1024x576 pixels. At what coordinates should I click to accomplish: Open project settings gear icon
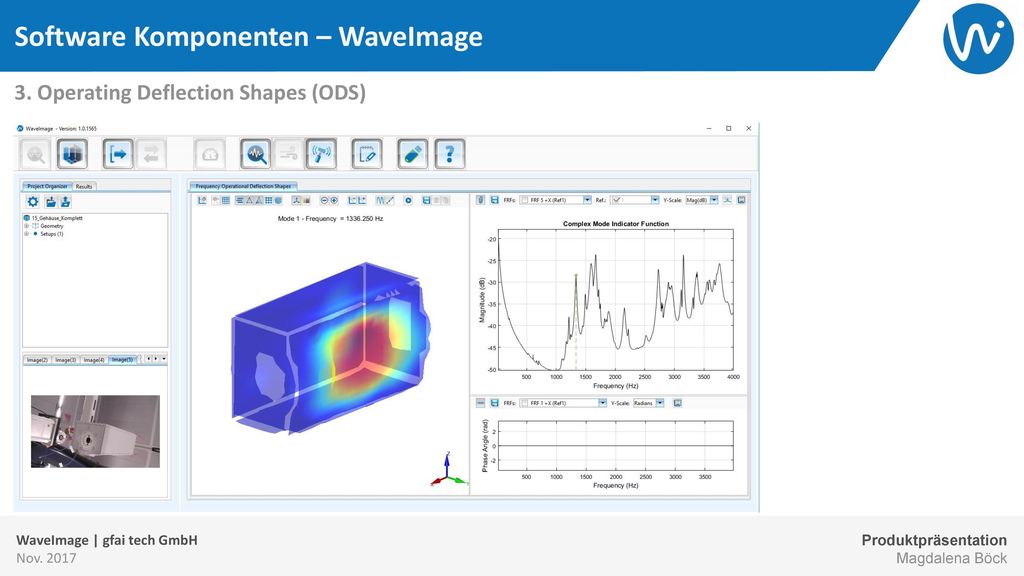pos(33,202)
